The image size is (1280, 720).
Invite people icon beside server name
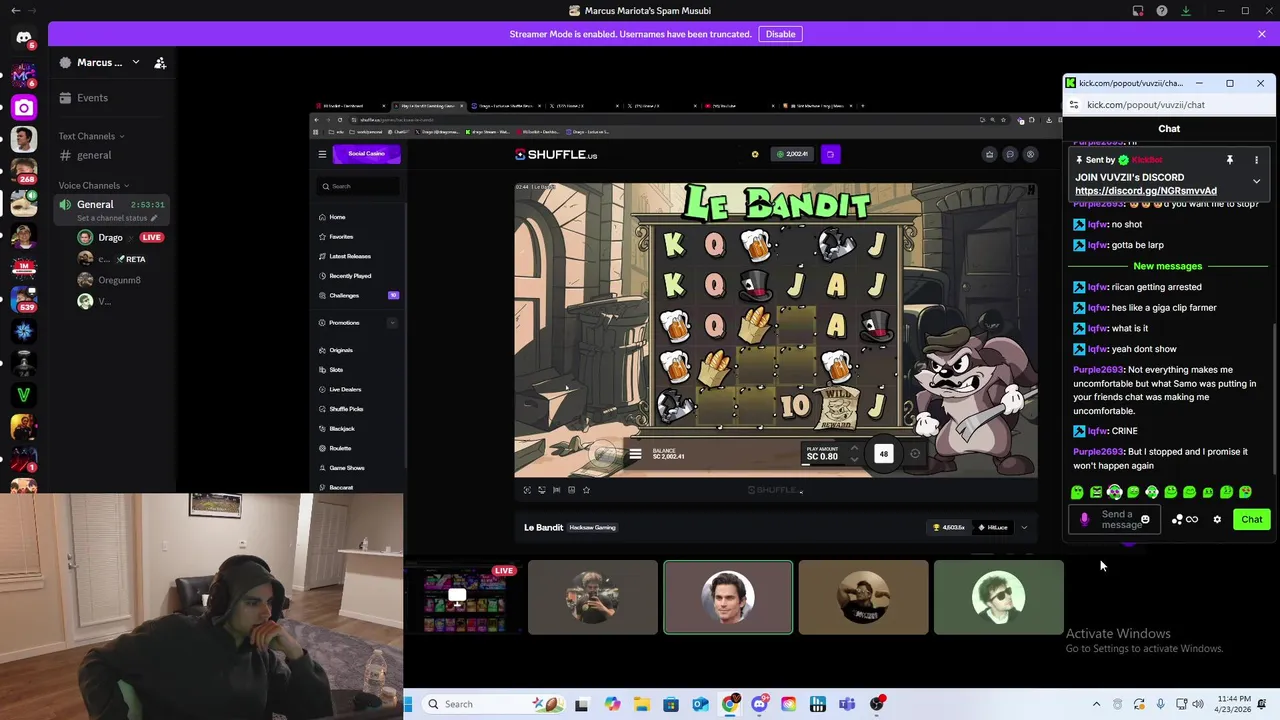(x=160, y=63)
